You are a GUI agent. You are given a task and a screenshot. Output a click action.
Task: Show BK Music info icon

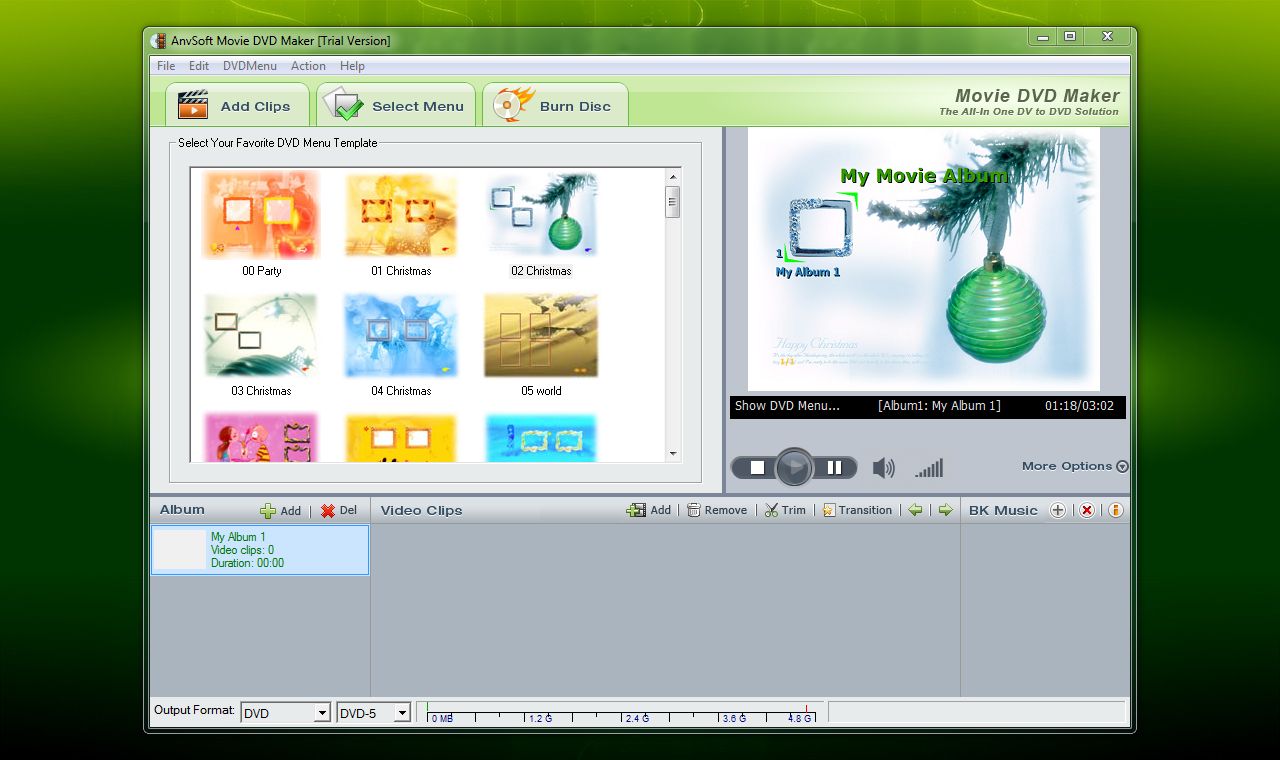[x=1115, y=510]
